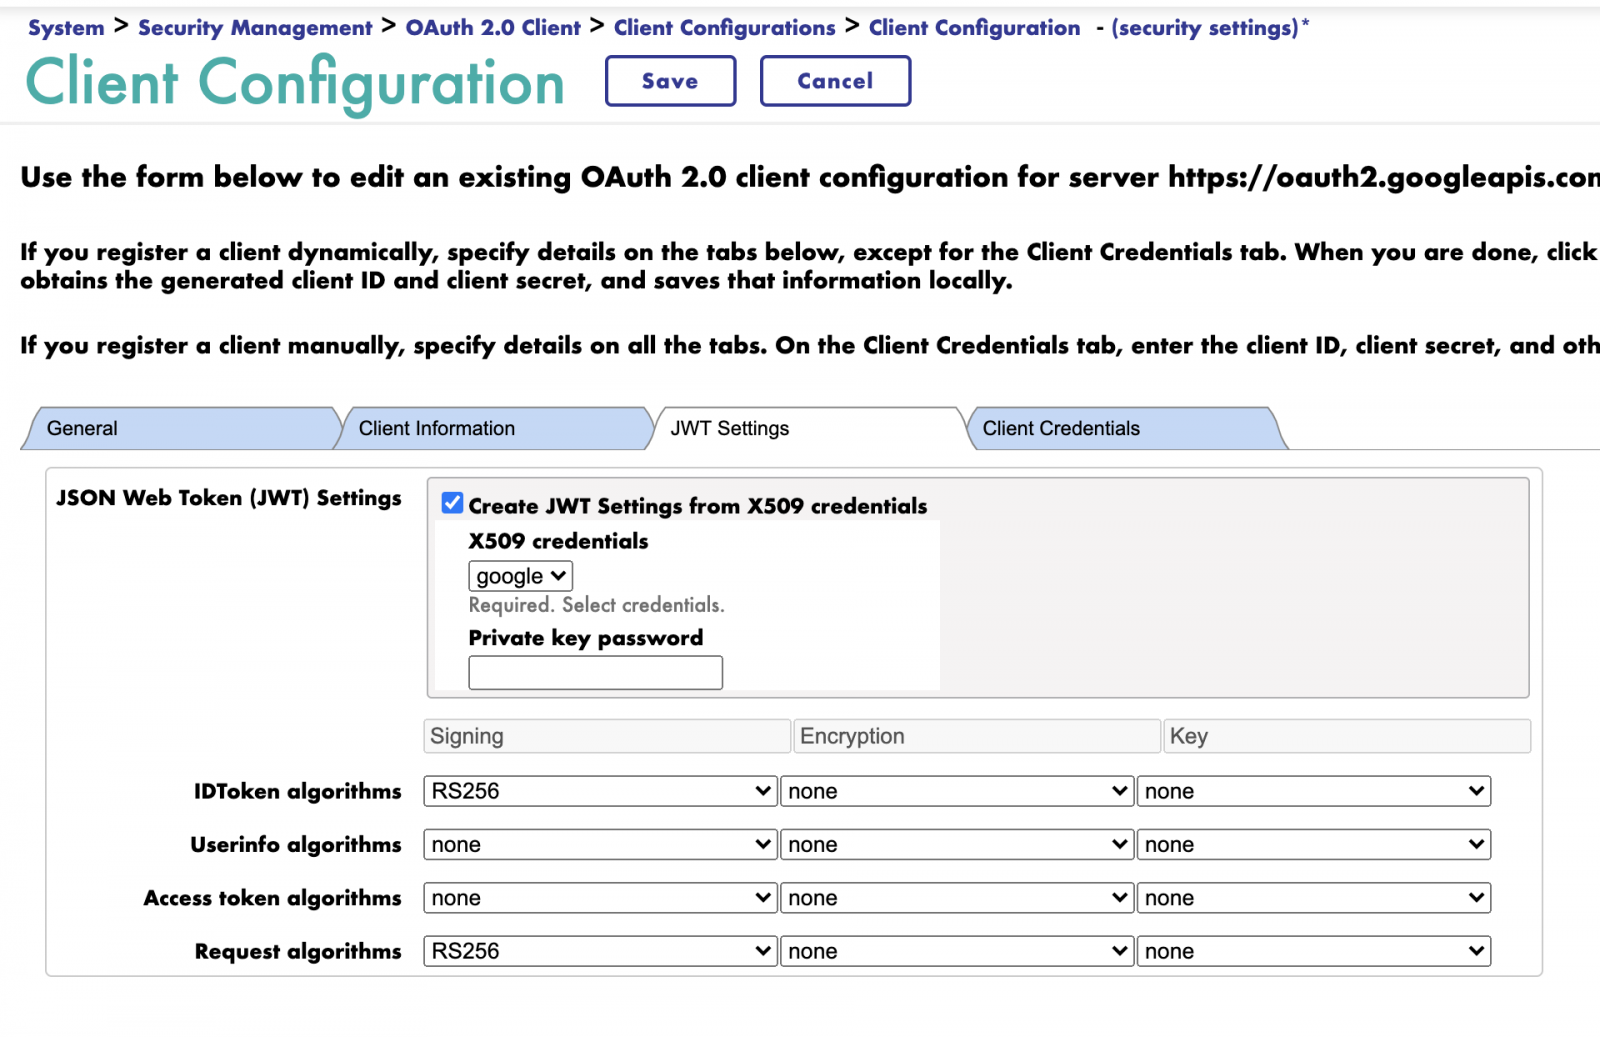
Task: Click the Client Configuration breadcrumb link
Action: coord(974,28)
